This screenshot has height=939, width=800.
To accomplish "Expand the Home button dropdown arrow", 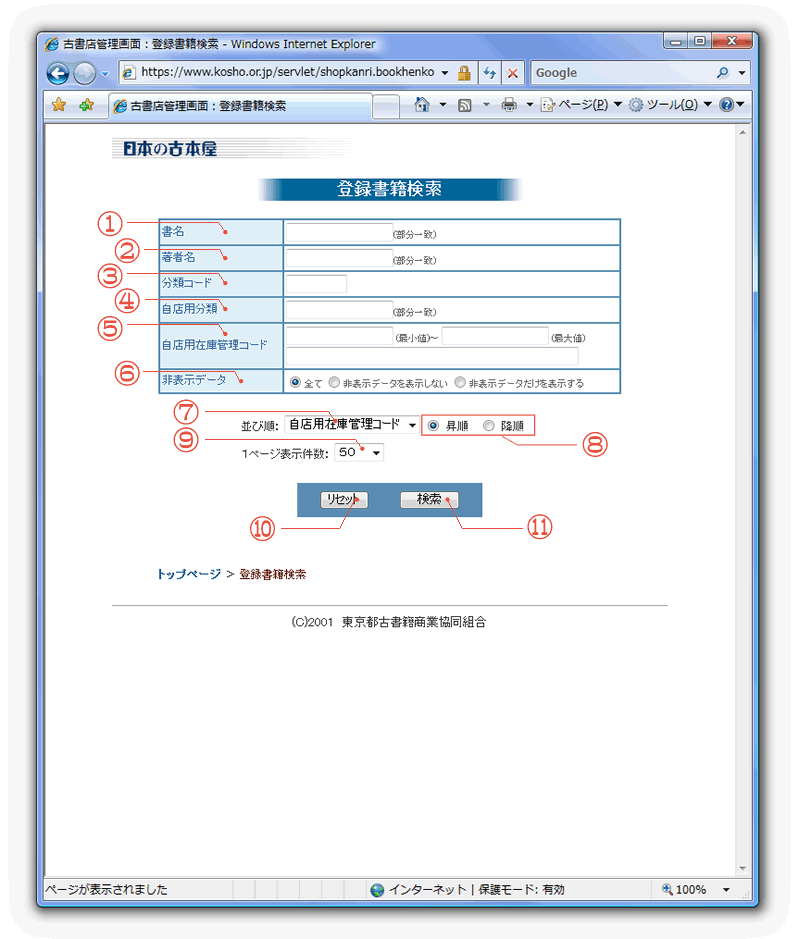I will [443, 105].
